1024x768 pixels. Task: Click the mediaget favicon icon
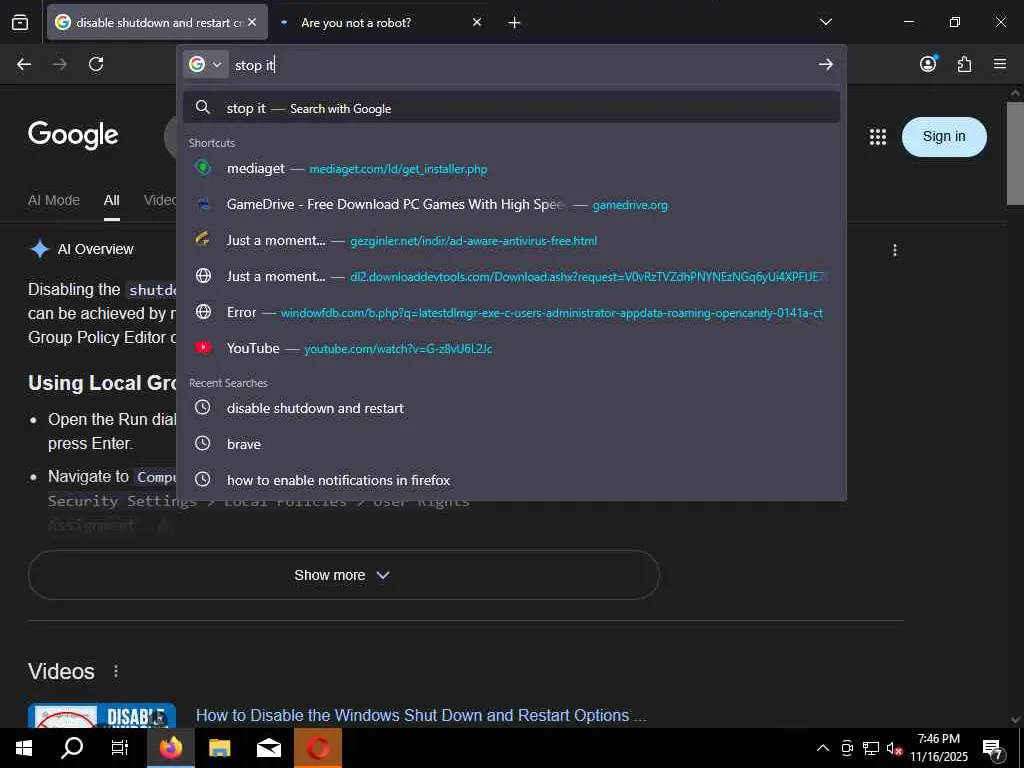203,168
